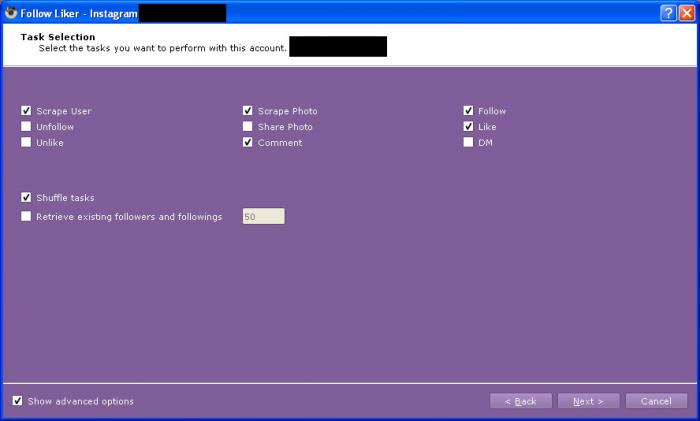
Task: Click the followers count field showing 50
Action: coord(263,217)
